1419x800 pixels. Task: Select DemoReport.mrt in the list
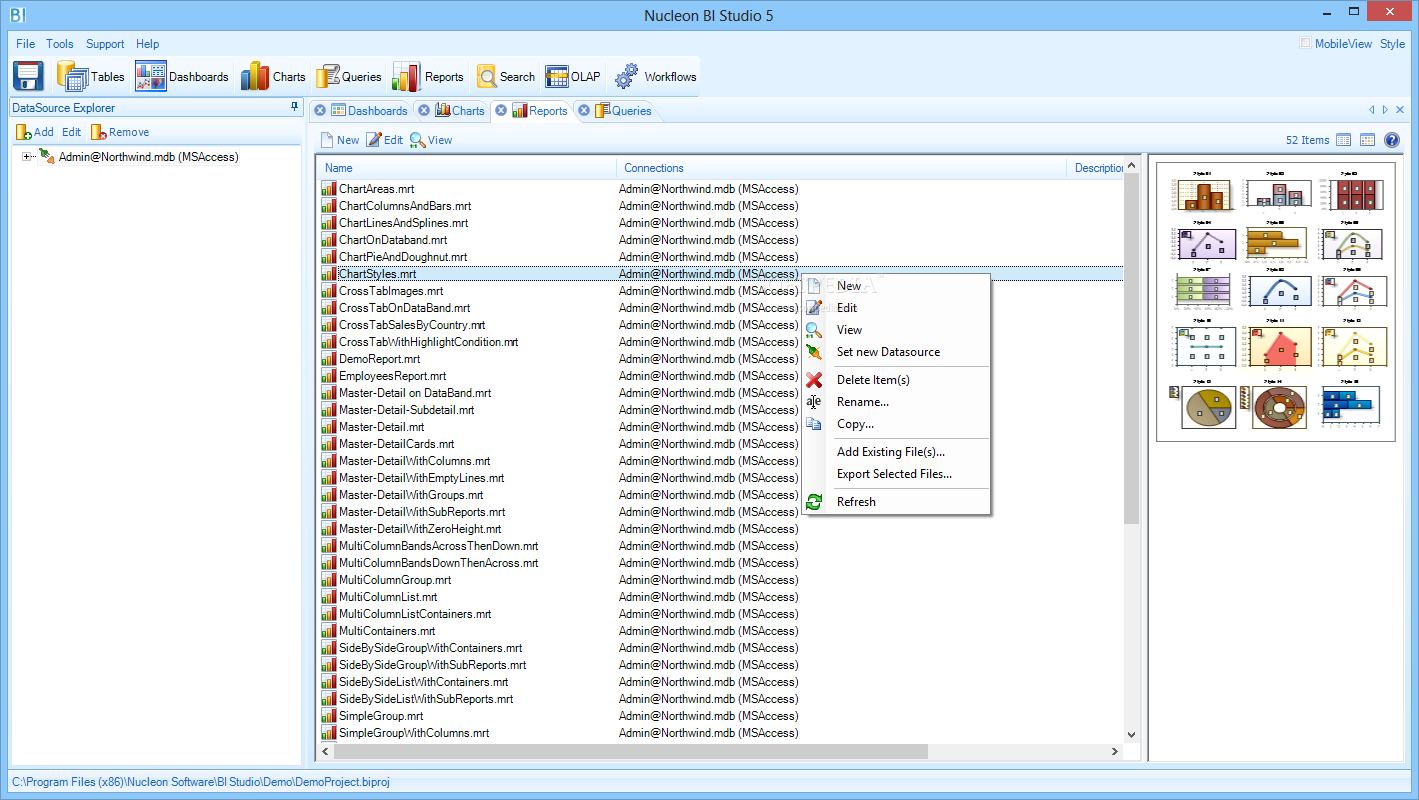point(379,359)
